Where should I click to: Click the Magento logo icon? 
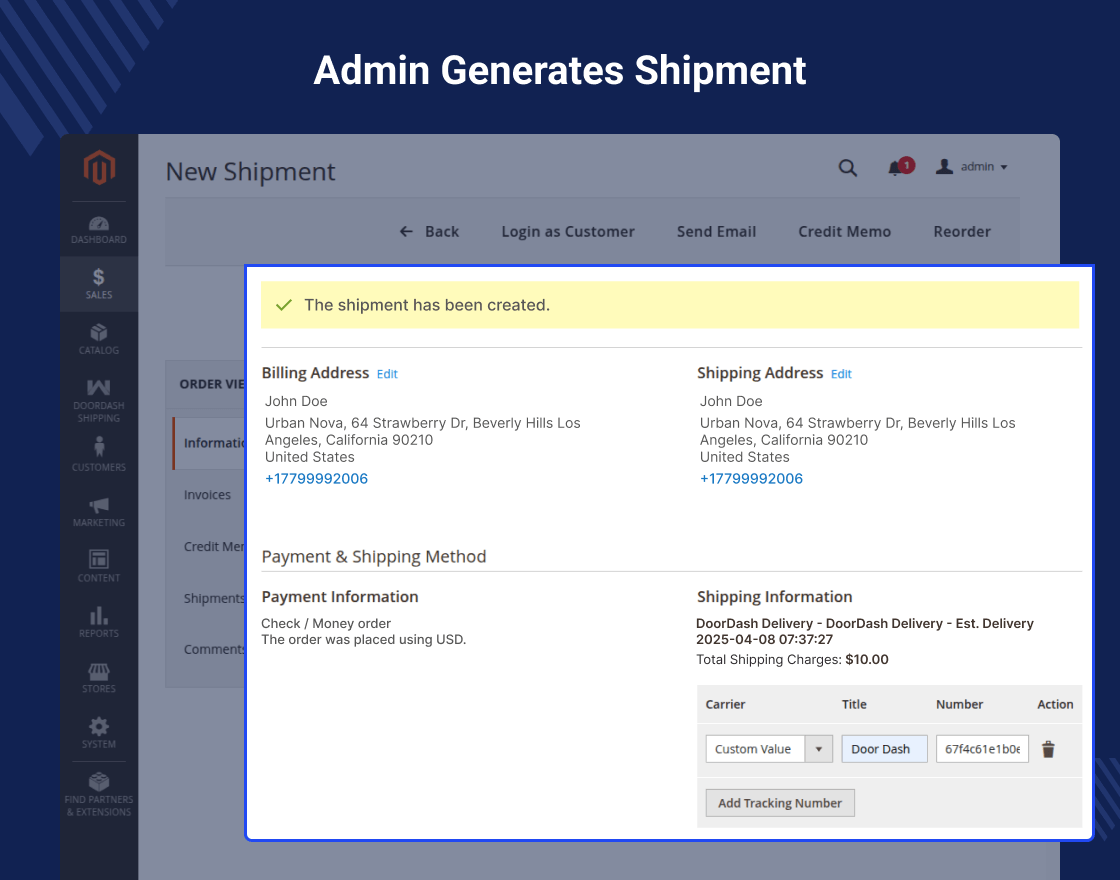(x=99, y=167)
